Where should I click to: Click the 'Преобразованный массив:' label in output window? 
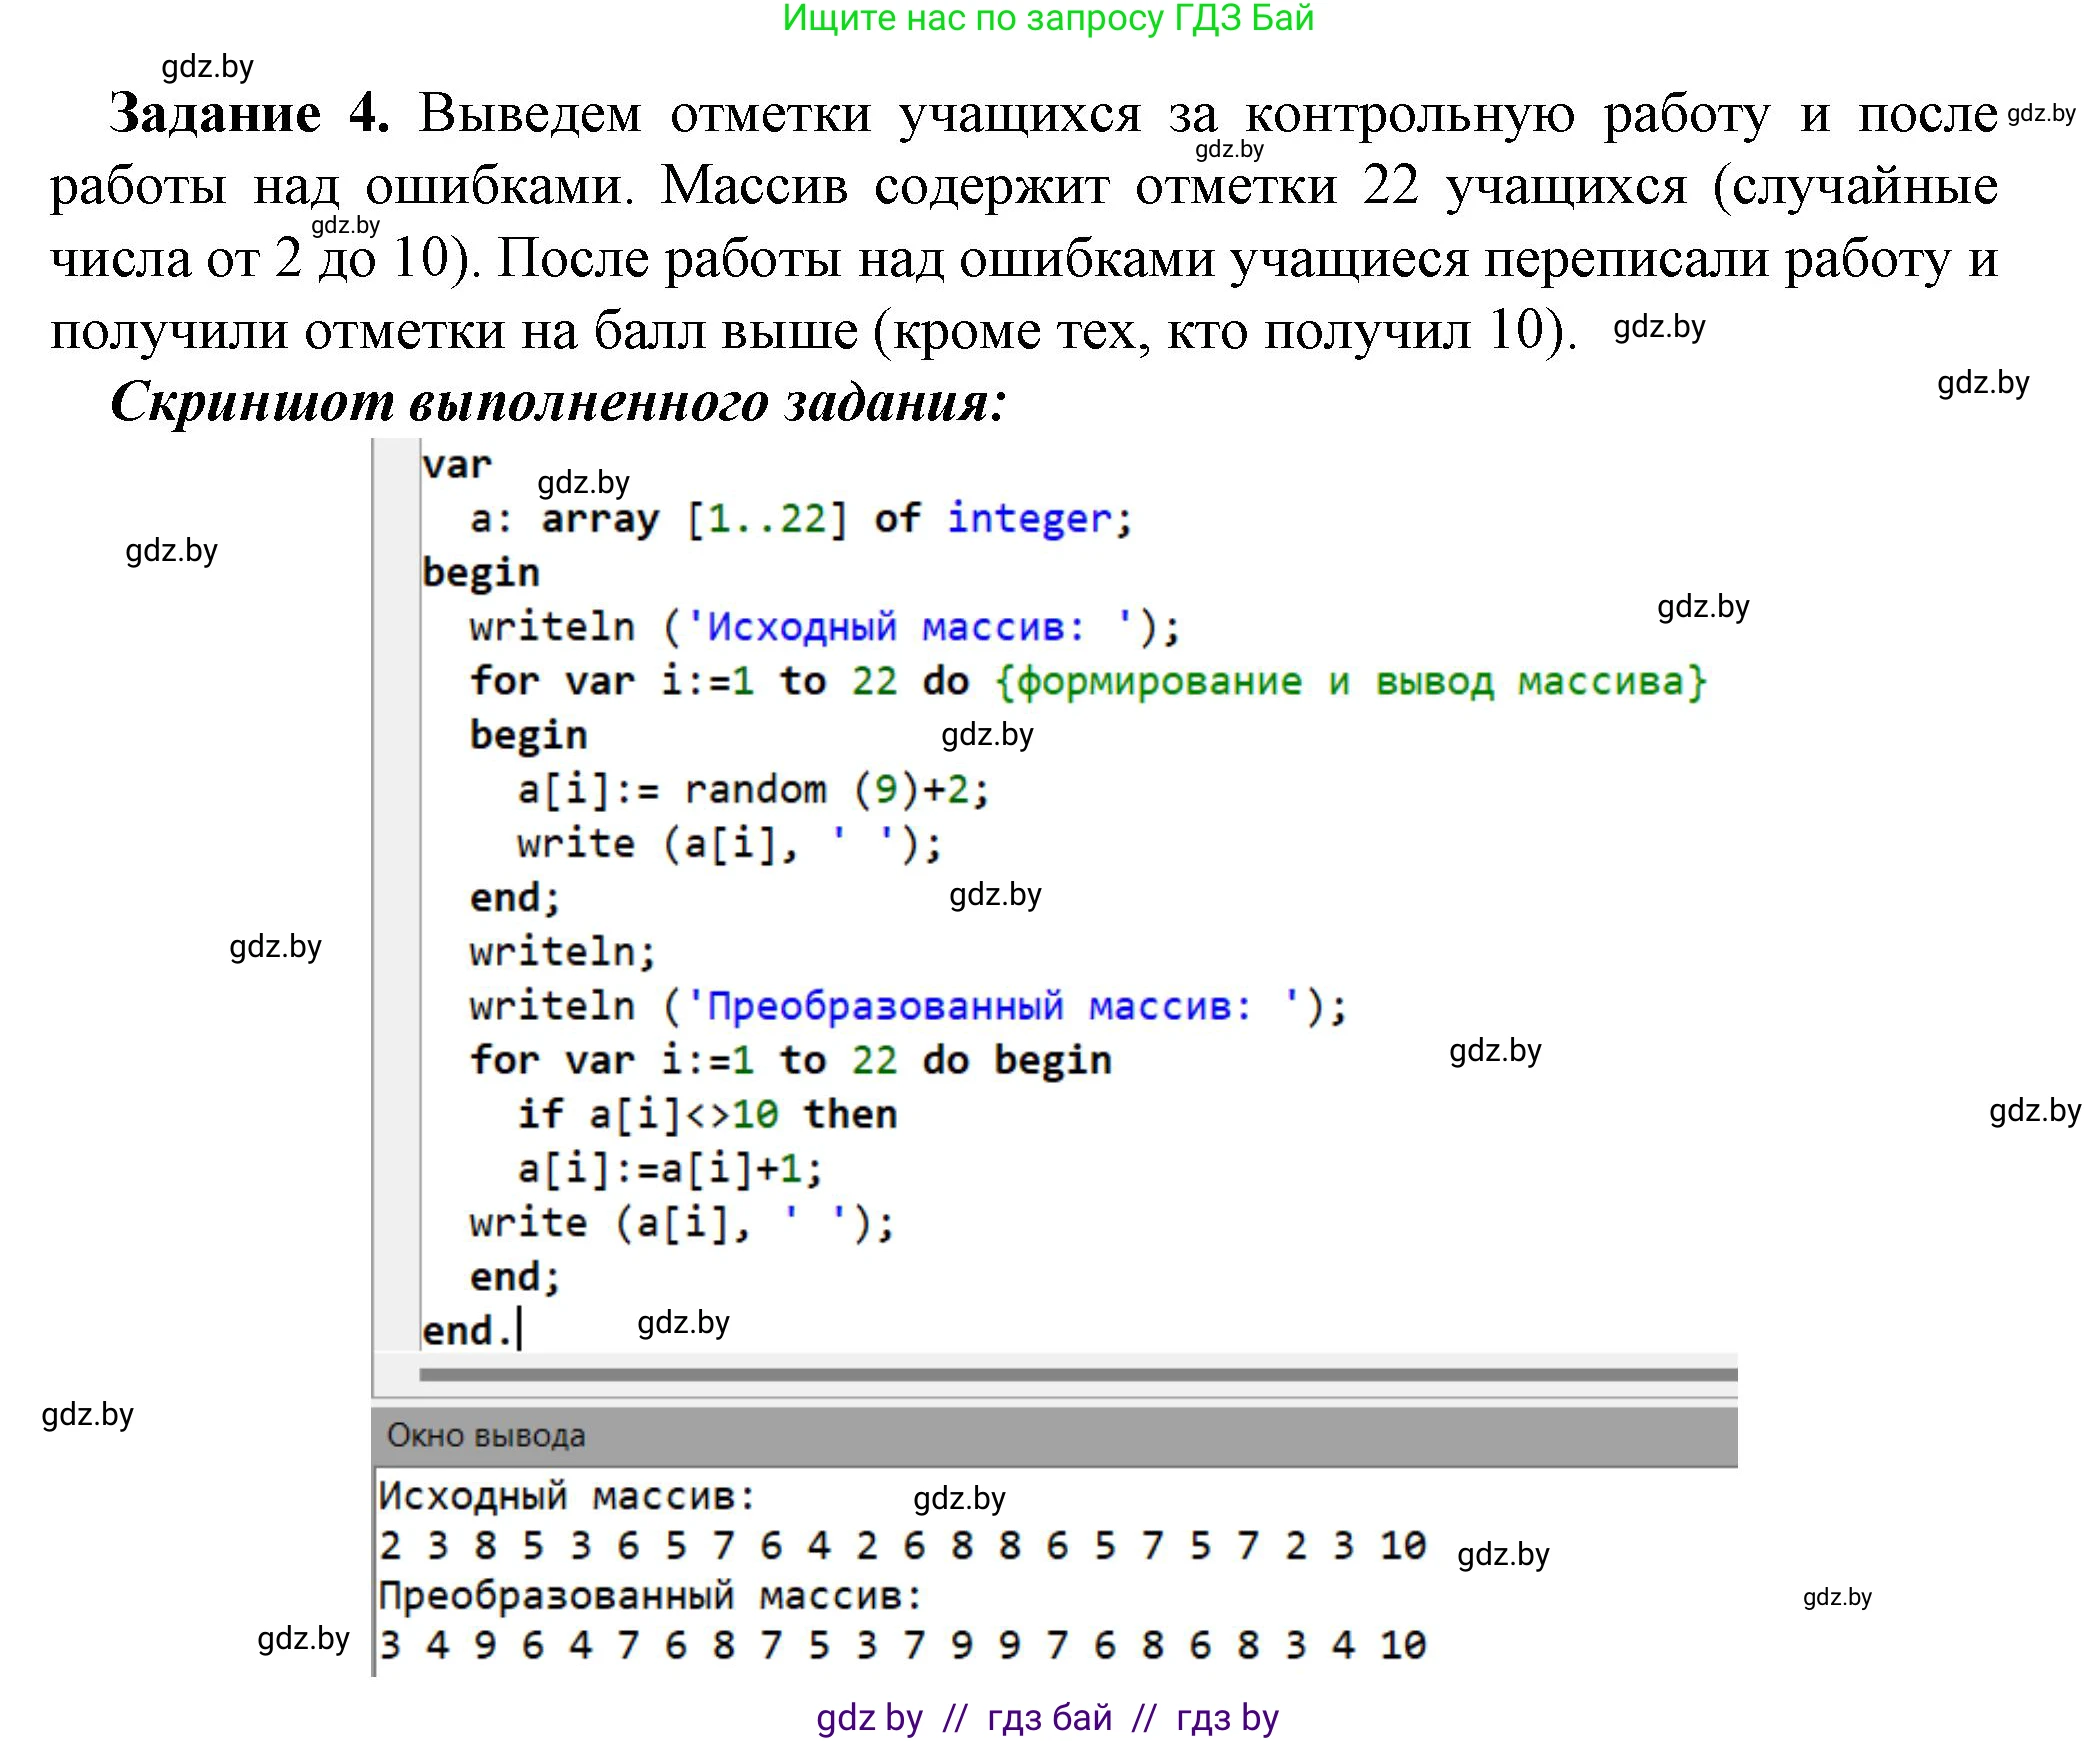pos(649,1595)
